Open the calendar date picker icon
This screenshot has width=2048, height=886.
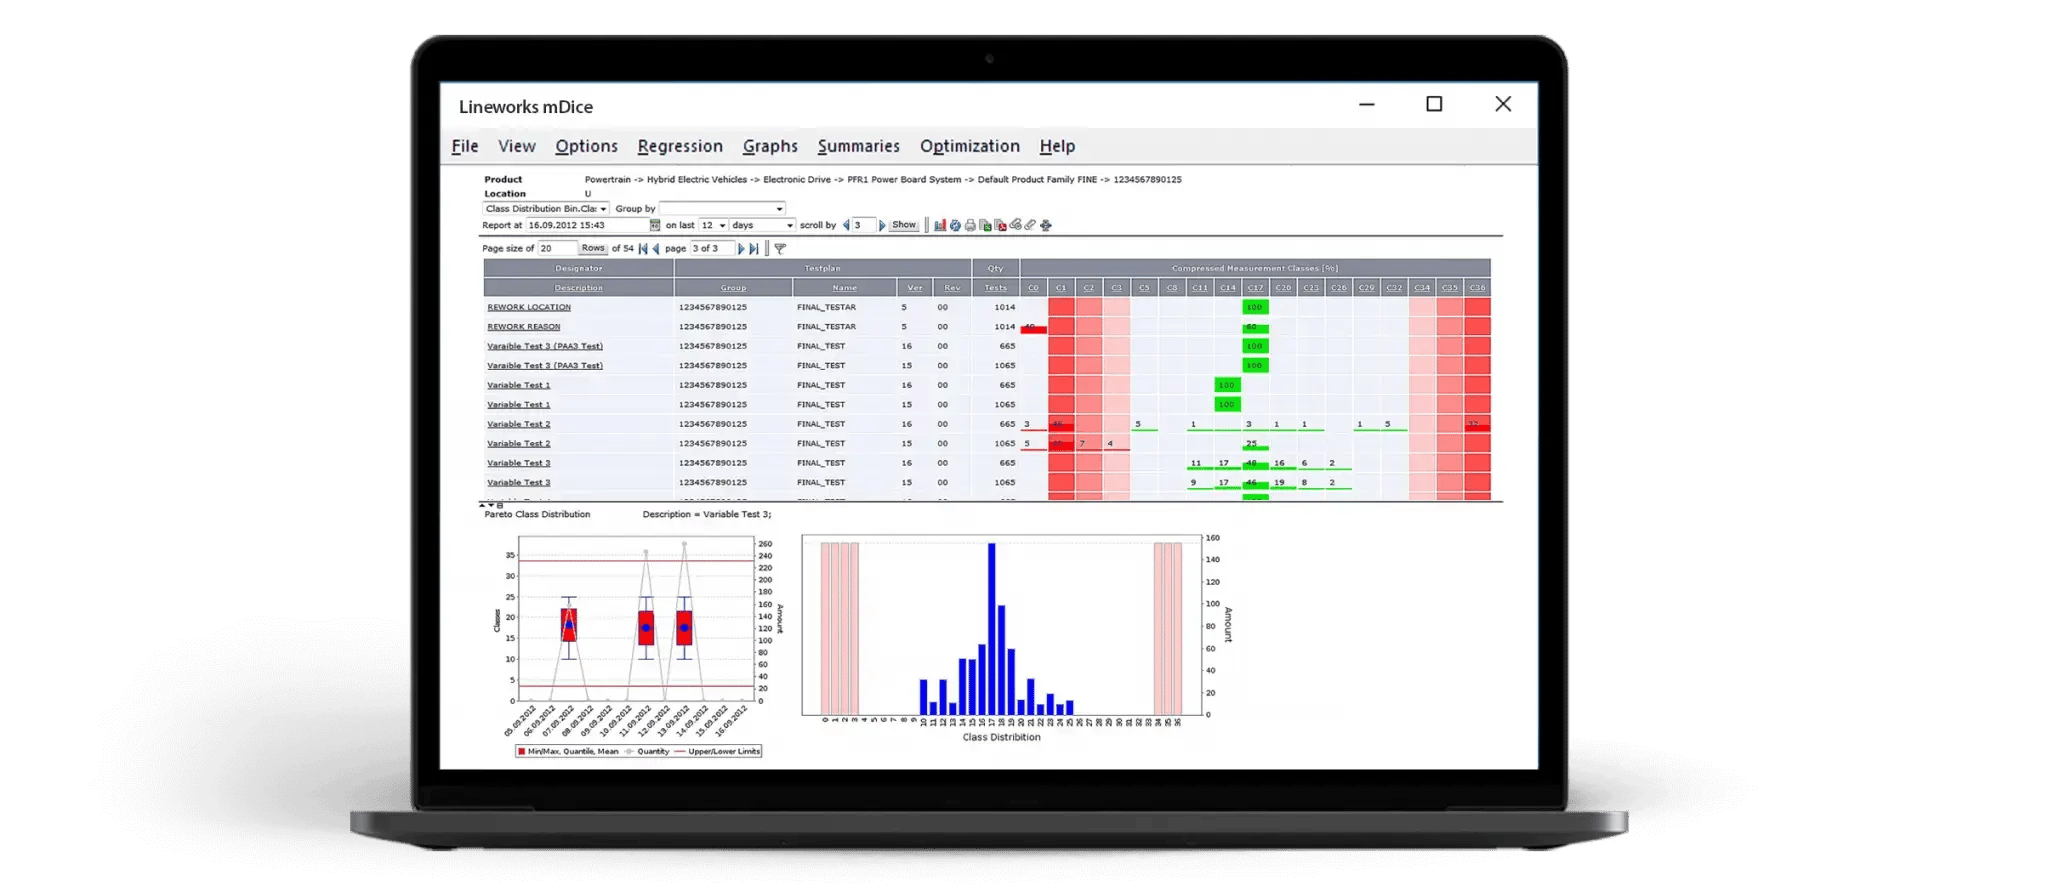click(x=655, y=225)
